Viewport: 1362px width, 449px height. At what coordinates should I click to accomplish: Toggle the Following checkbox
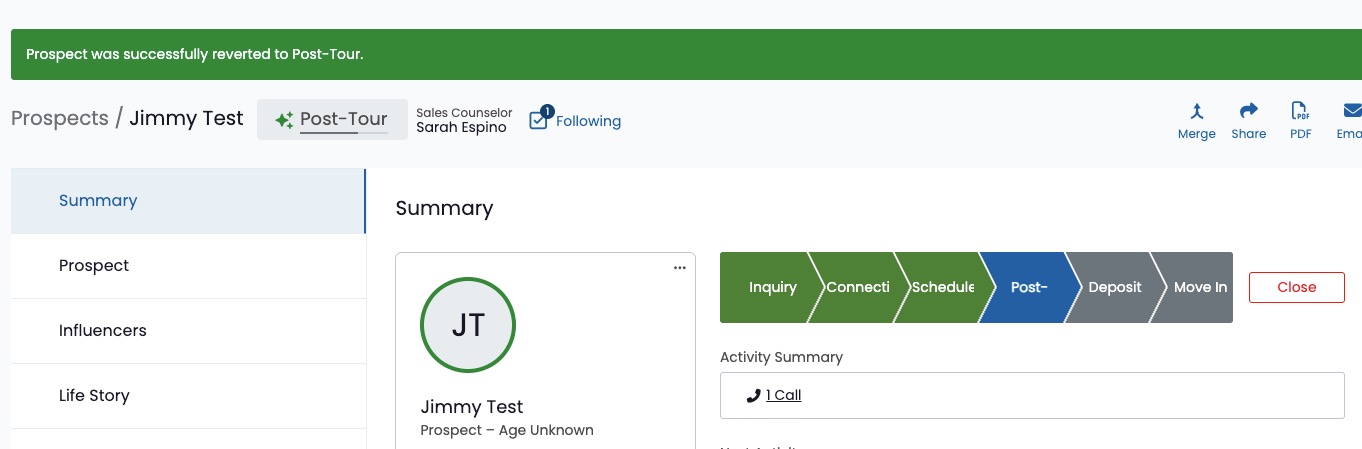539,120
